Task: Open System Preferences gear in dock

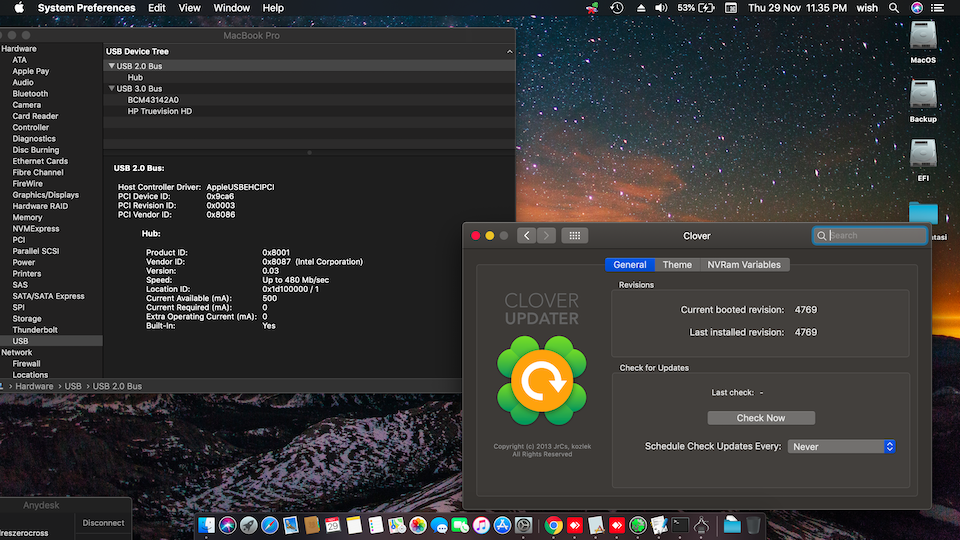Action: pyautogui.click(x=523, y=525)
